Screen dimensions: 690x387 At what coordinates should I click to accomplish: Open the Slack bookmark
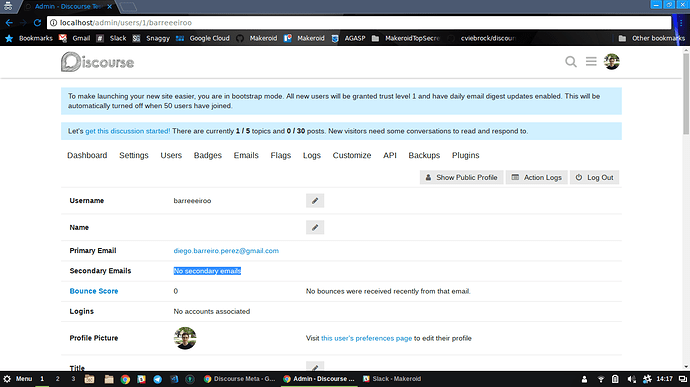coord(111,38)
